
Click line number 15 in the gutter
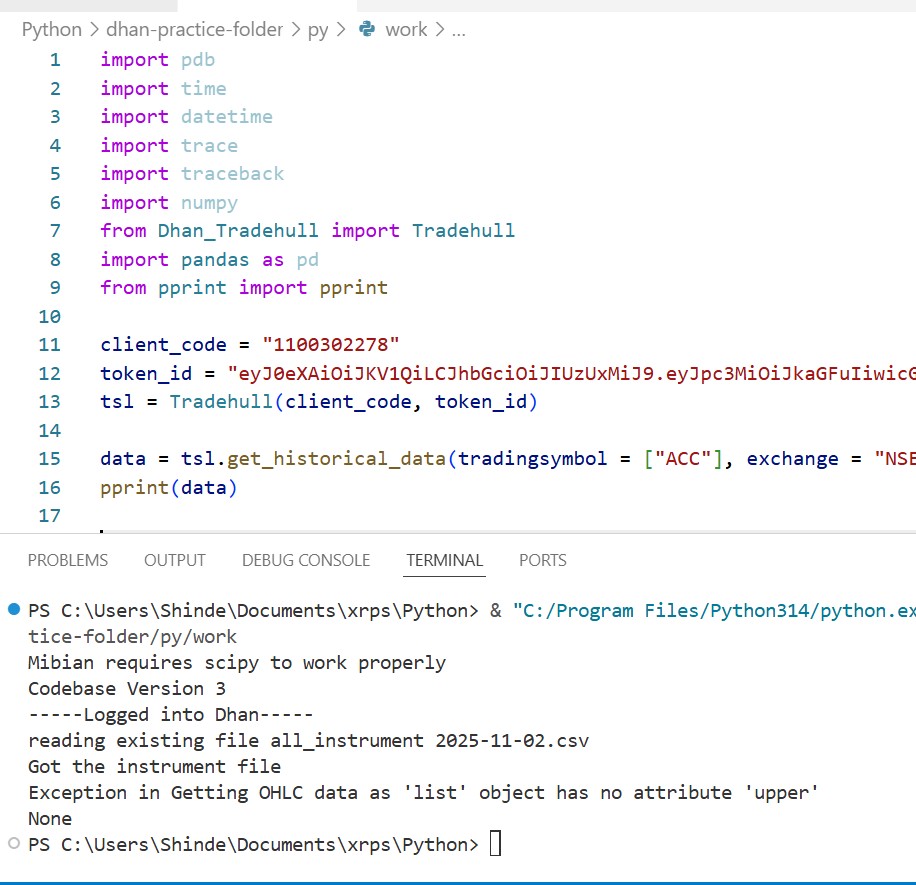point(50,459)
